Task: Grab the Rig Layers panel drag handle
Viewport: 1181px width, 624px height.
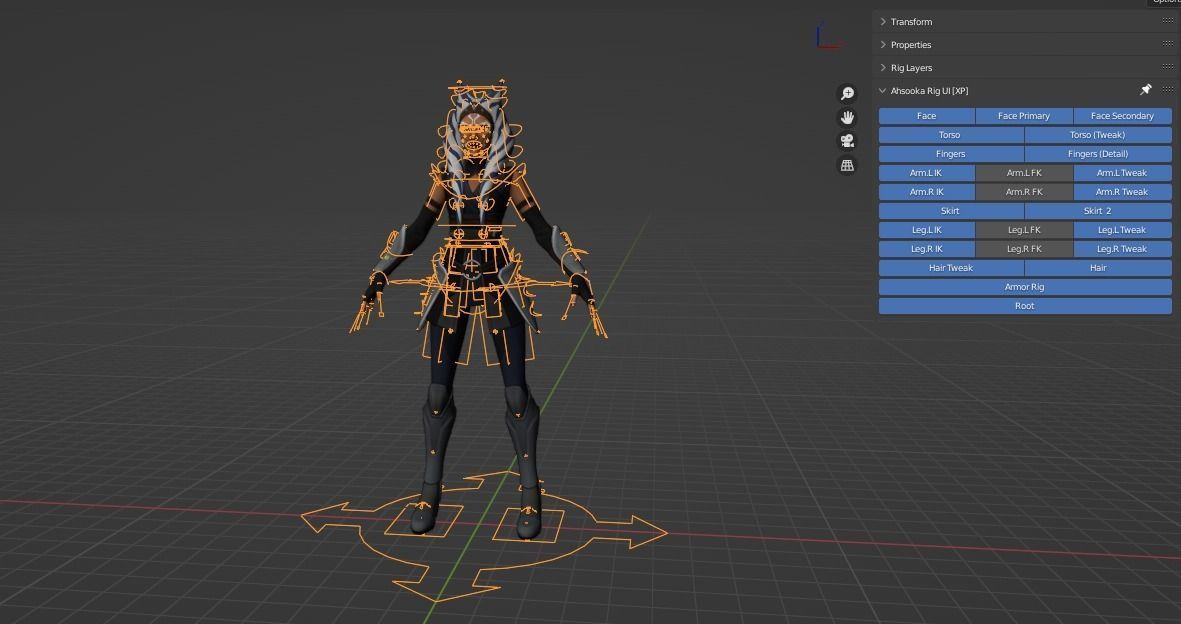Action: click(1167, 67)
